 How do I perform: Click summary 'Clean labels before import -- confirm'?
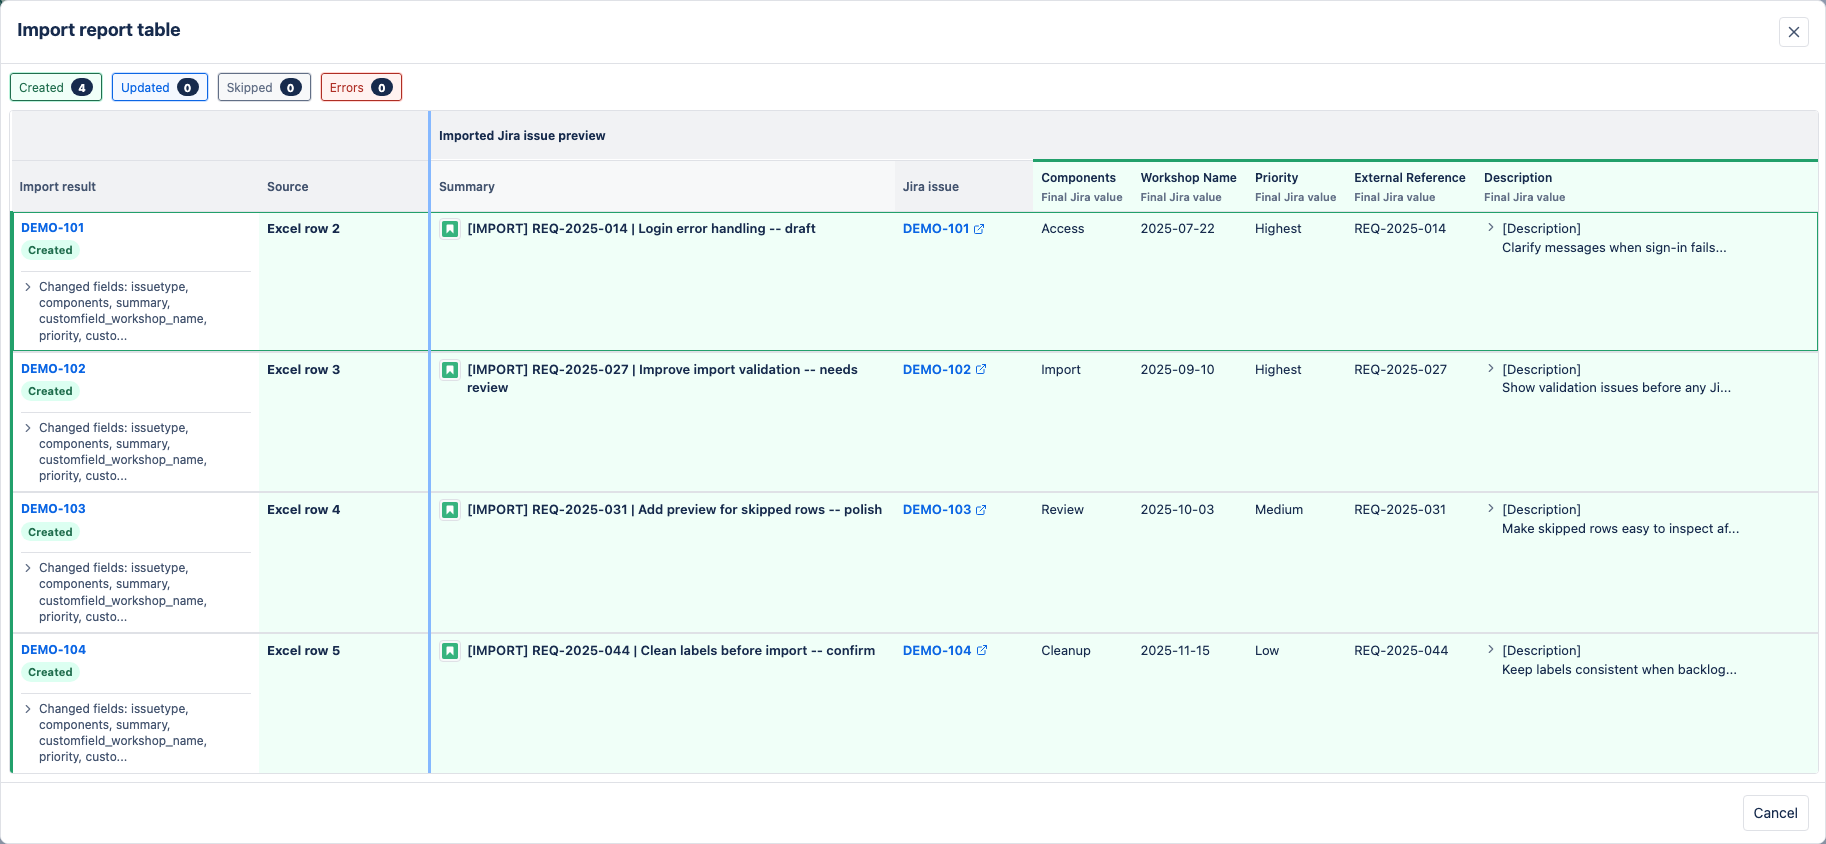tap(758, 651)
